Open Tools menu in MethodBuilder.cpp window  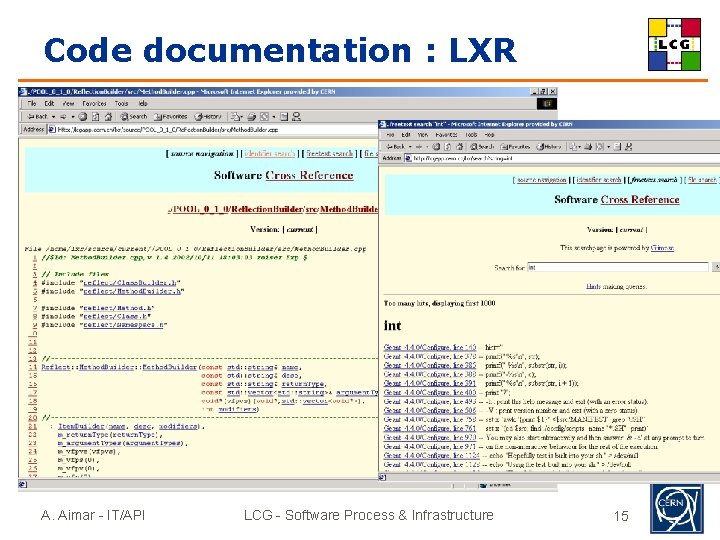click(x=121, y=104)
